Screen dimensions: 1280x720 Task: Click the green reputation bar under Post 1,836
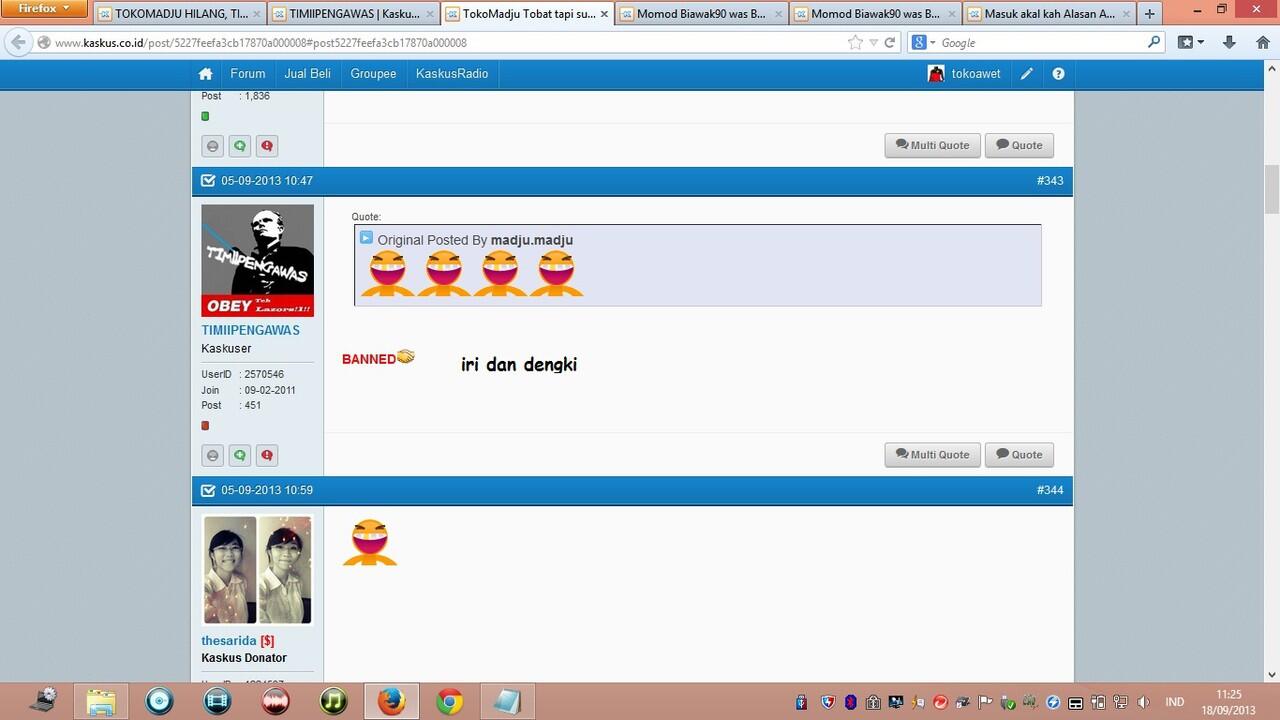(205, 116)
